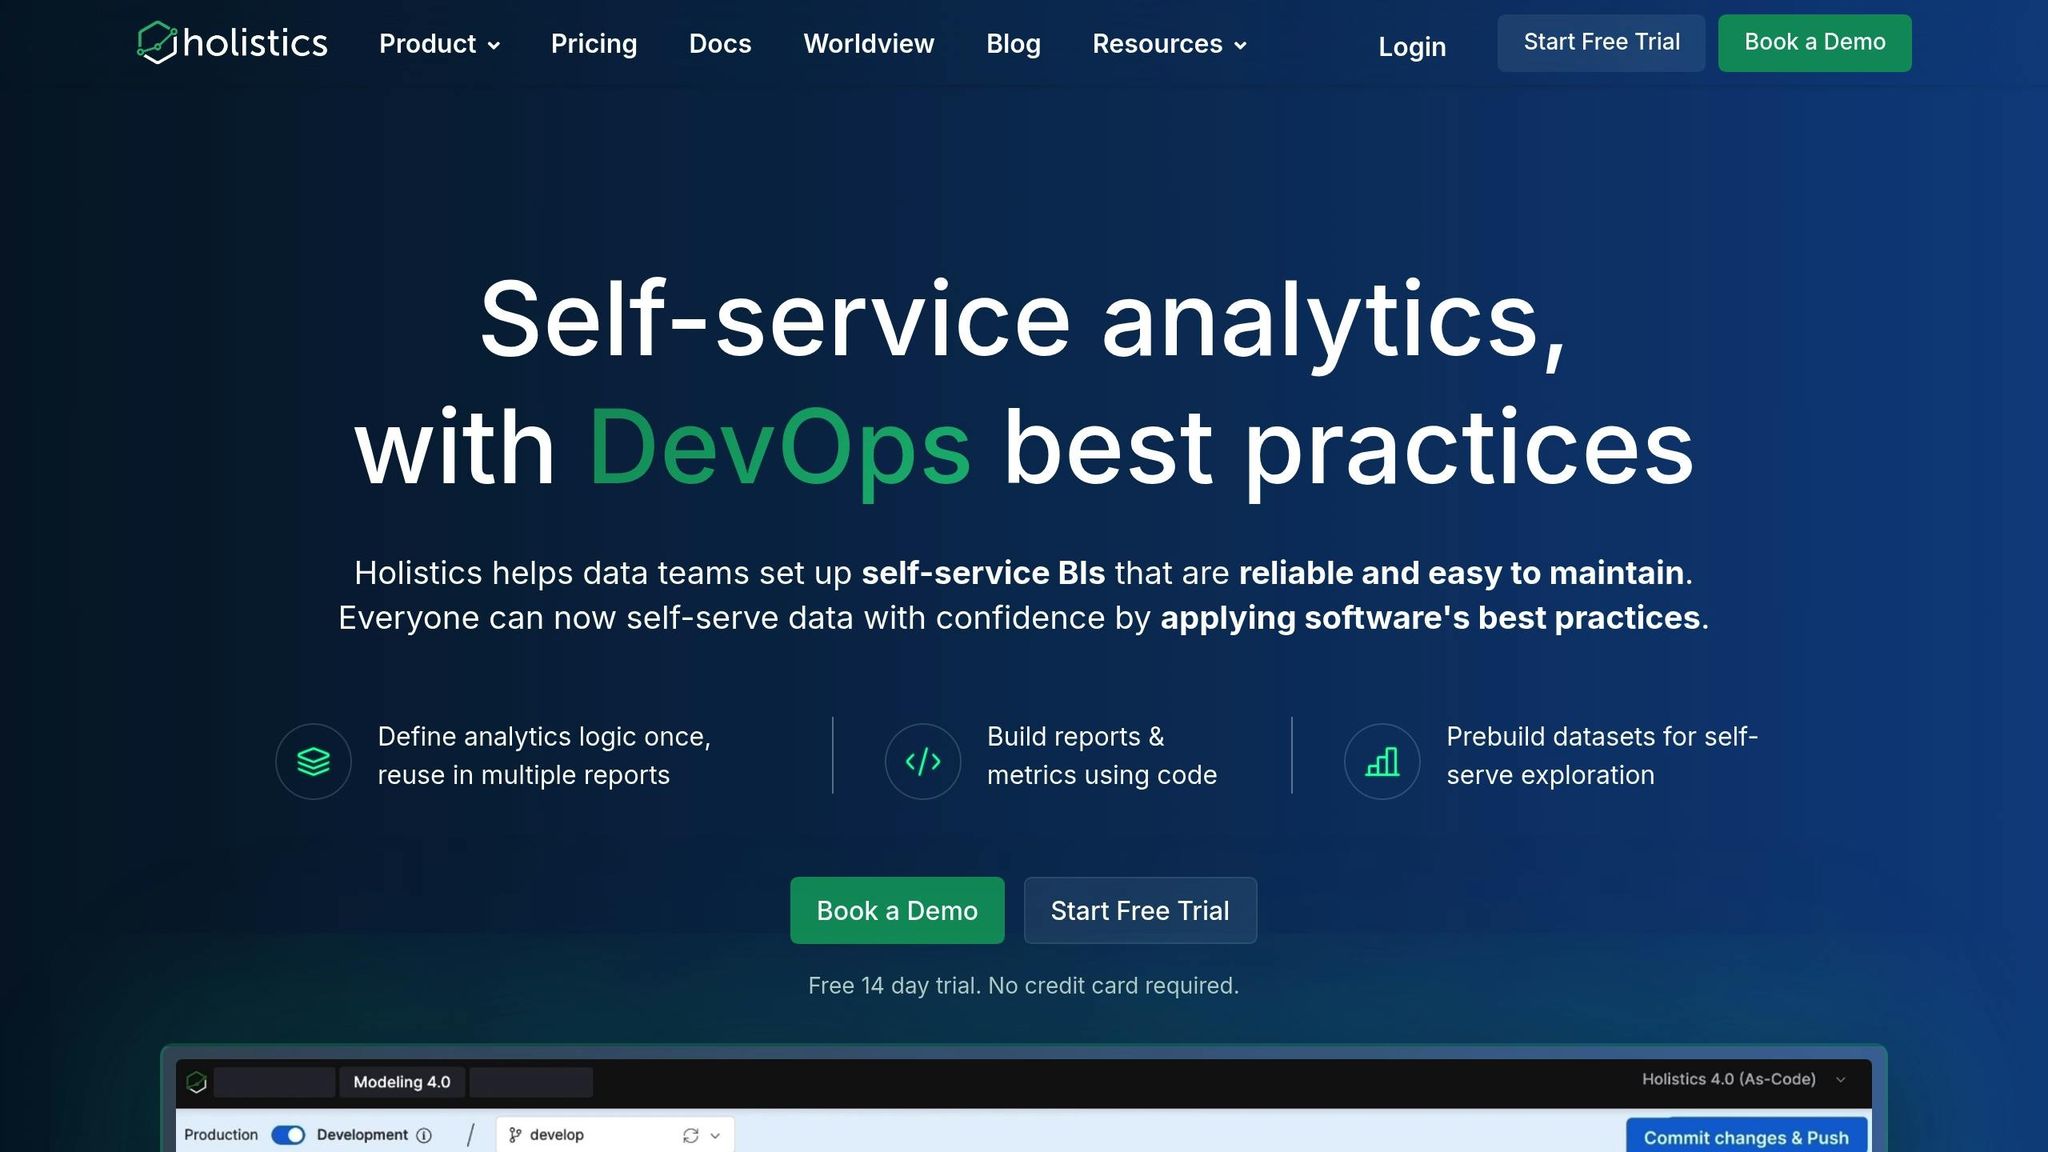This screenshot has width=2048, height=1152.
Task: Click the small Holistics icon in app preview
Action: coord(197,1082)
